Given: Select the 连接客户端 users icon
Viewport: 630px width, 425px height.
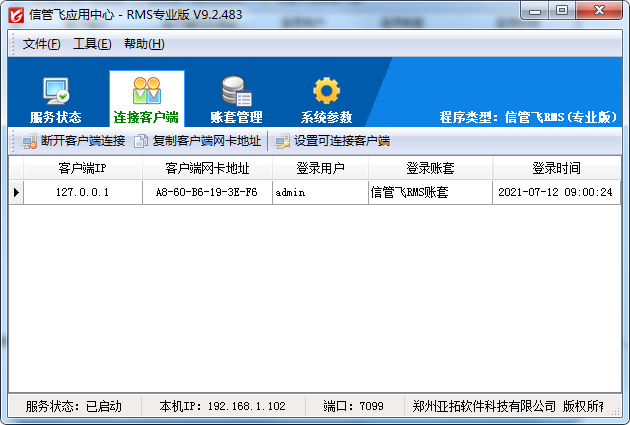Looking at the screenshot, I should [146, 91].
